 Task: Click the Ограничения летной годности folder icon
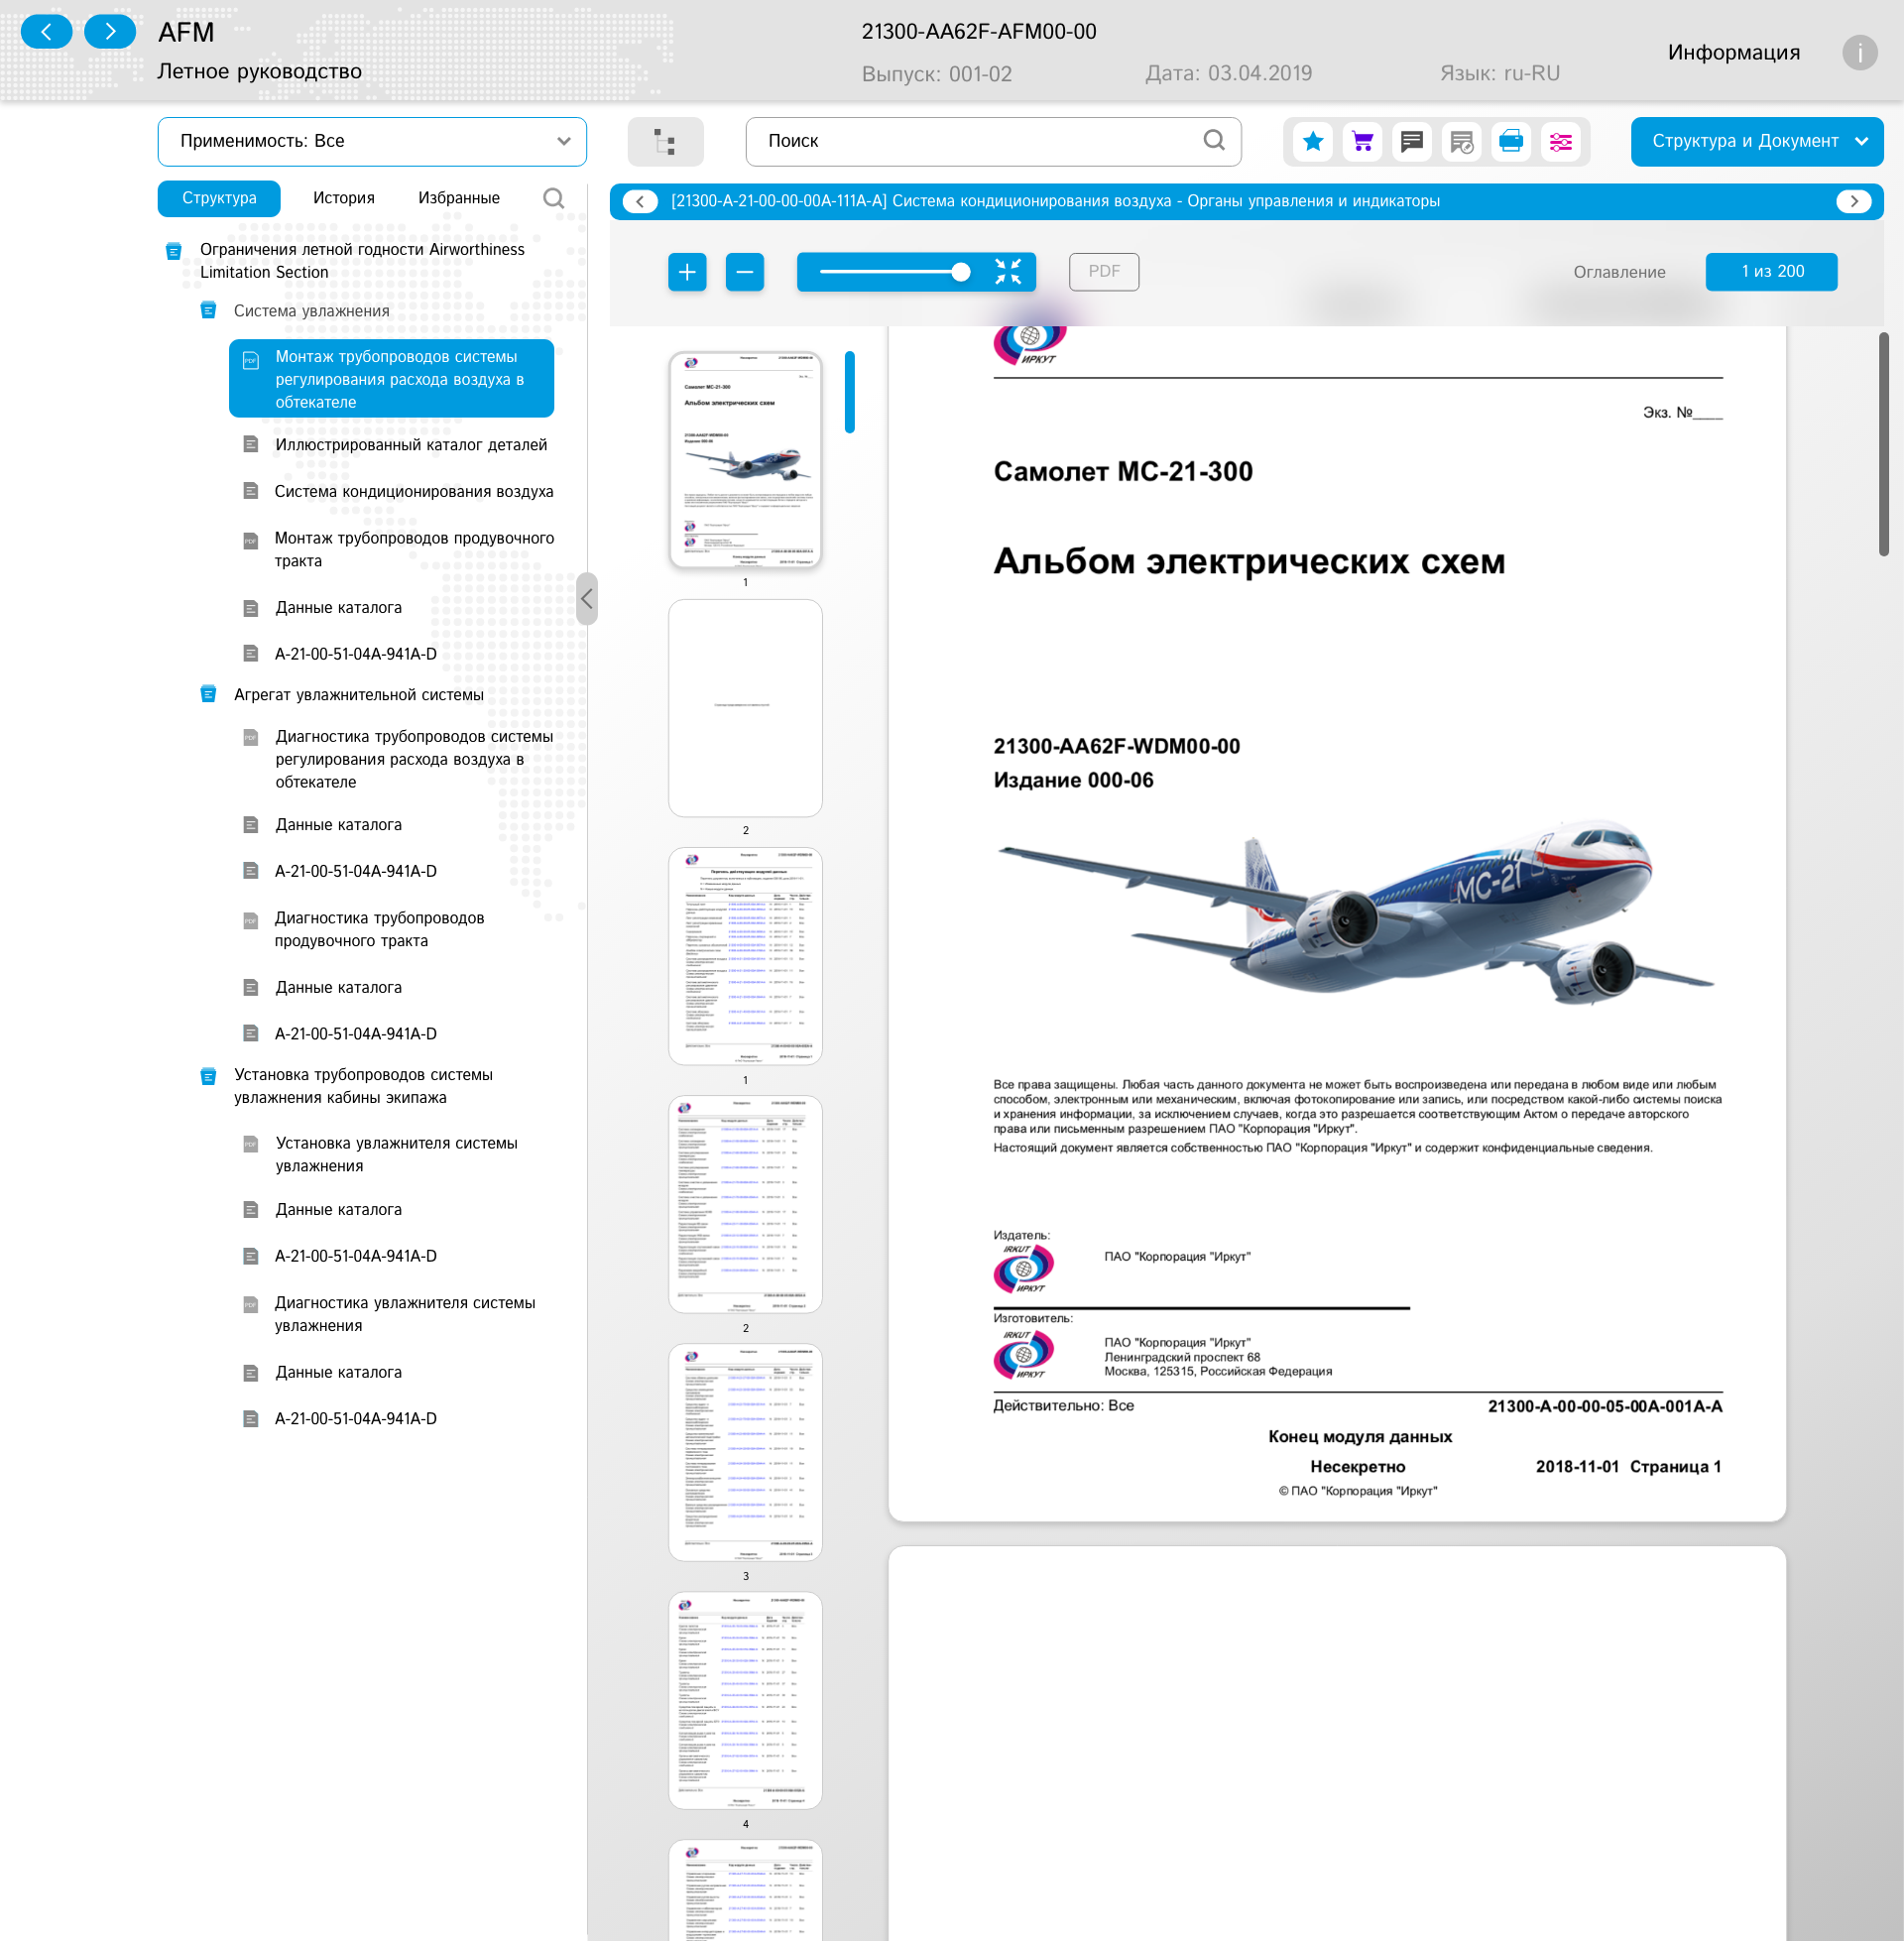(173, 250)
